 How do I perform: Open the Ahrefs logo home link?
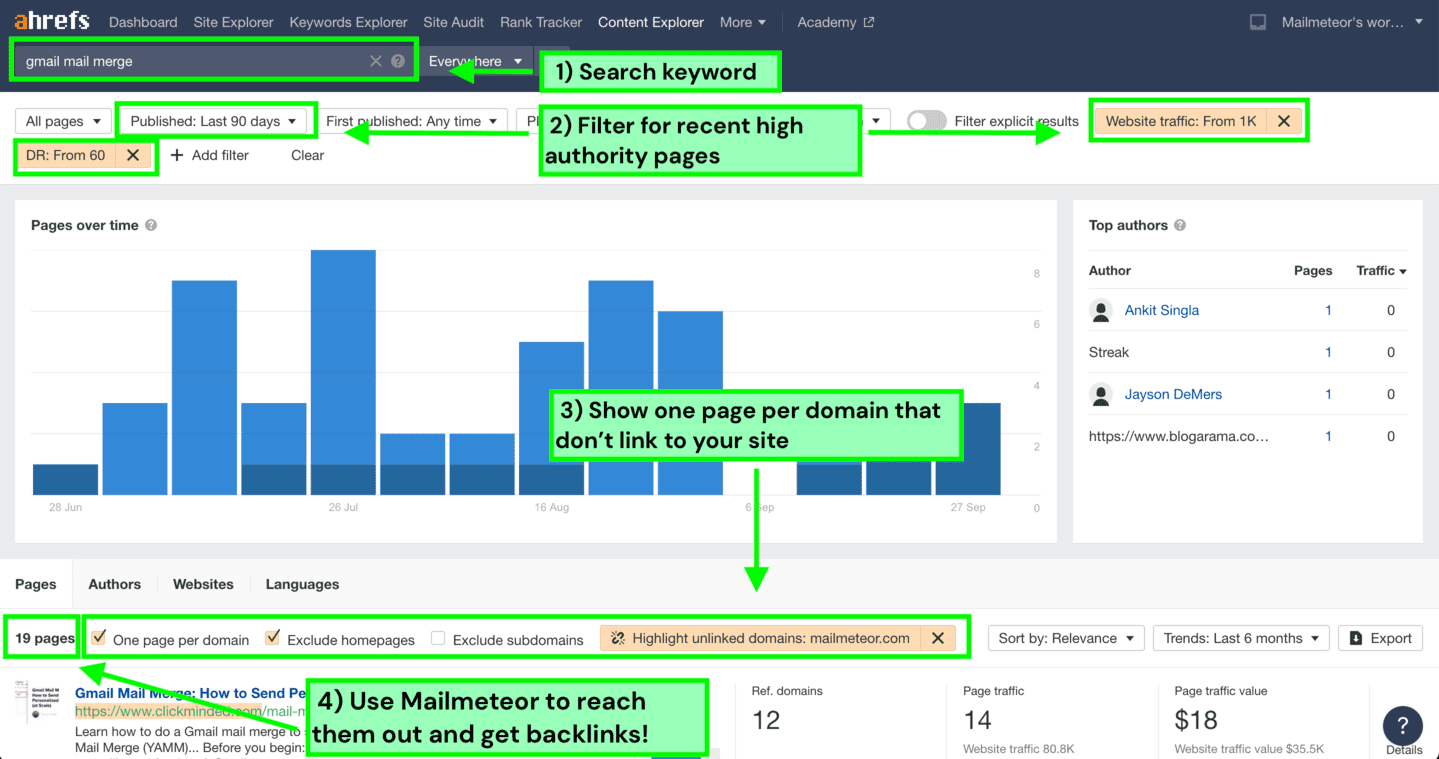[x=51, y=21]
